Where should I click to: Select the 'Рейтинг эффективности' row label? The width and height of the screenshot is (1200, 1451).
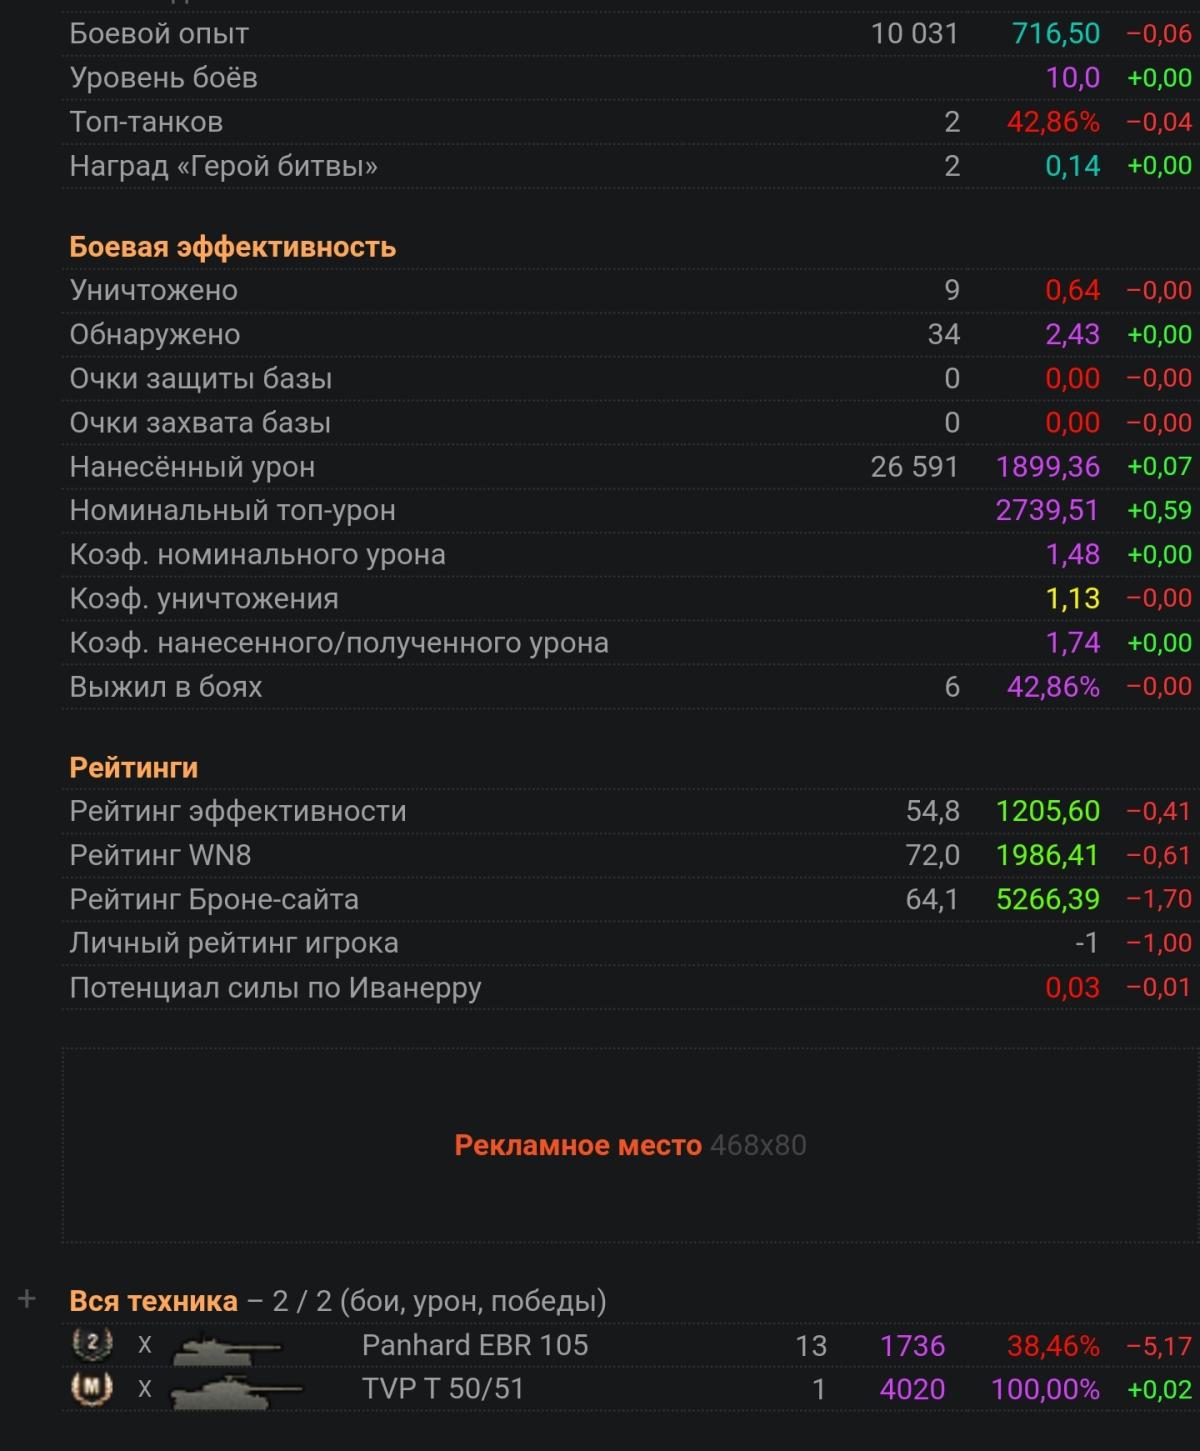[x=238, y=811]
